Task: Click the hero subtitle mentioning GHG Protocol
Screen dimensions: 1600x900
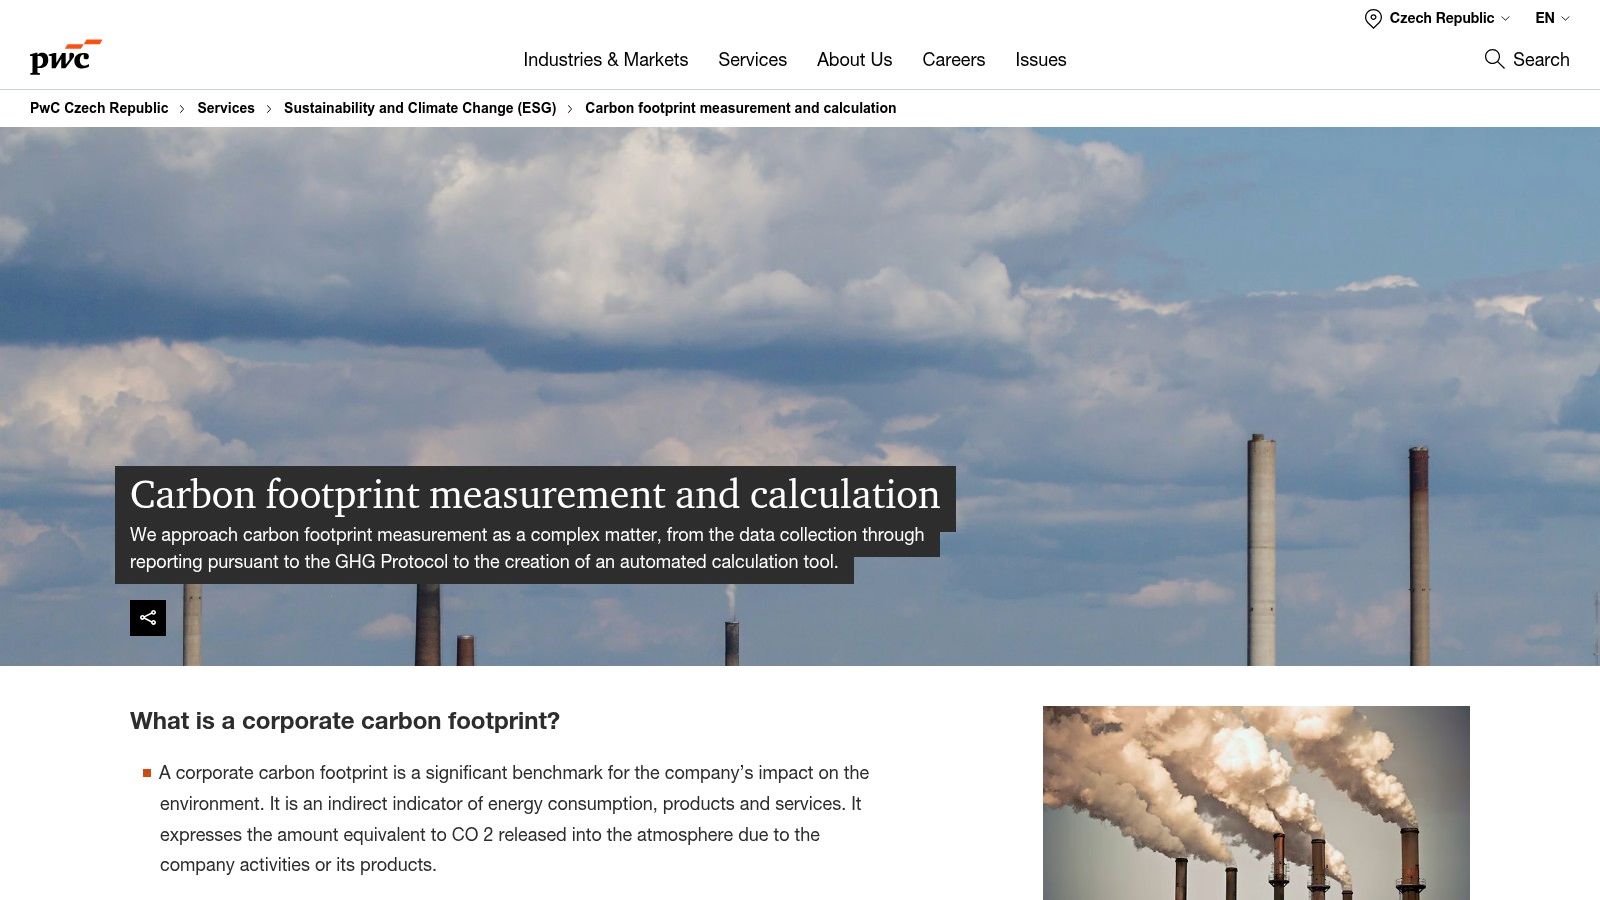Action: click(527, 548)
